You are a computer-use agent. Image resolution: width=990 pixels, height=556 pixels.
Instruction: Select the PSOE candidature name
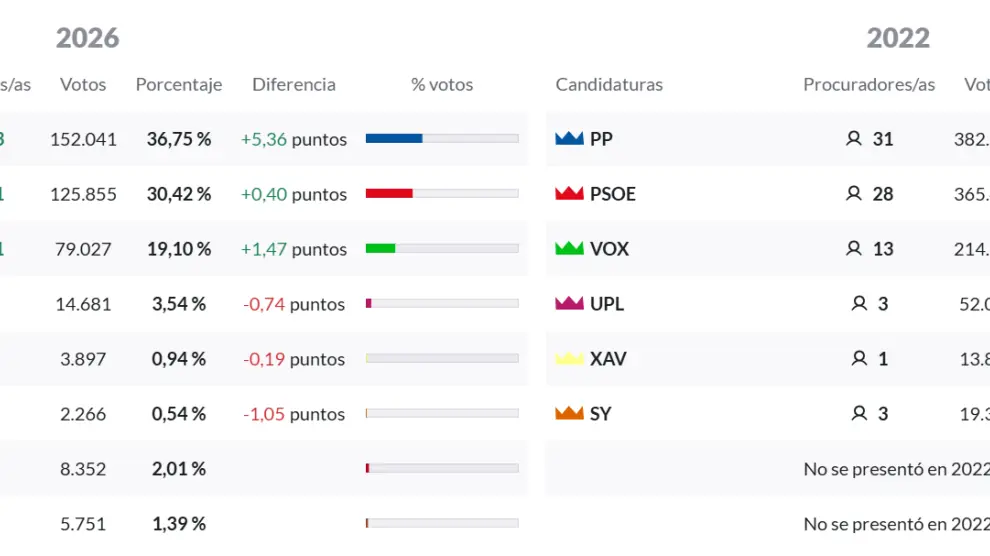613,194
